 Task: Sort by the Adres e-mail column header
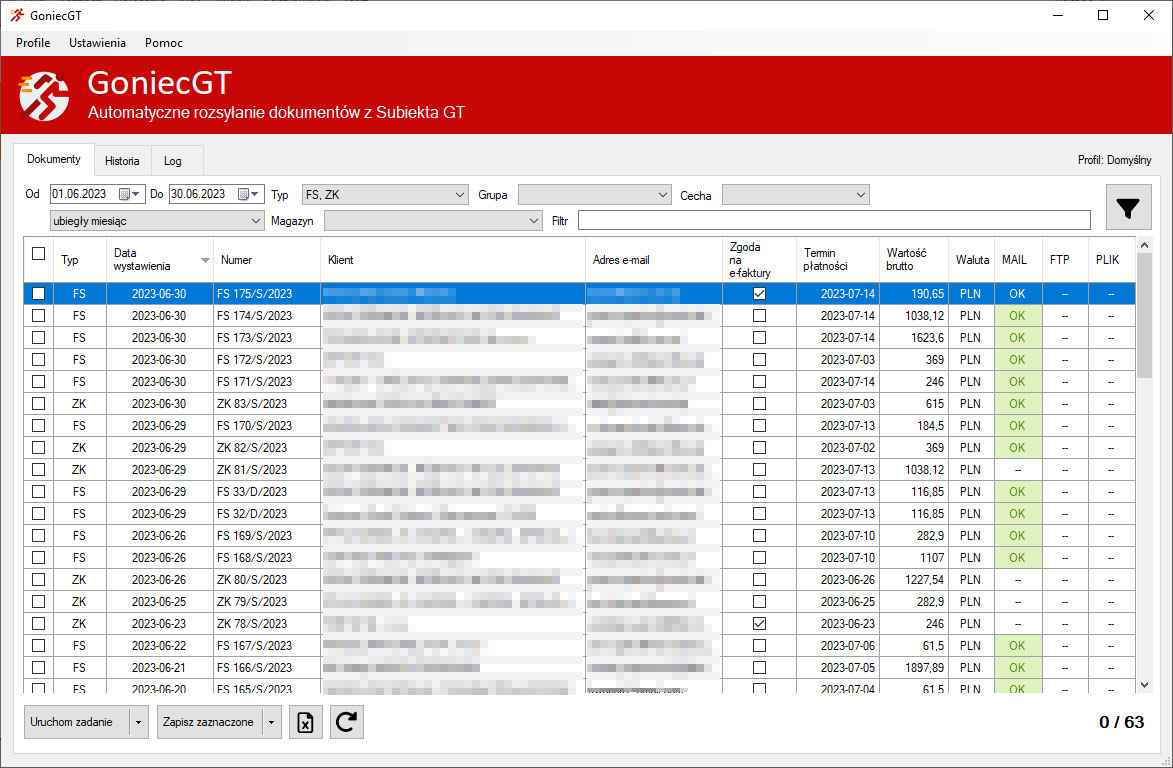(x=654, y=260)
